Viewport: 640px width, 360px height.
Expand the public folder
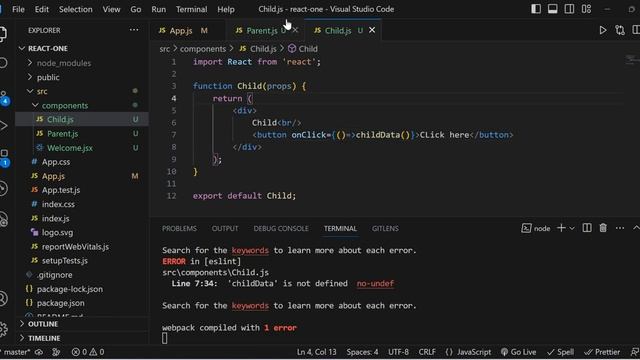tap(82, 77)
